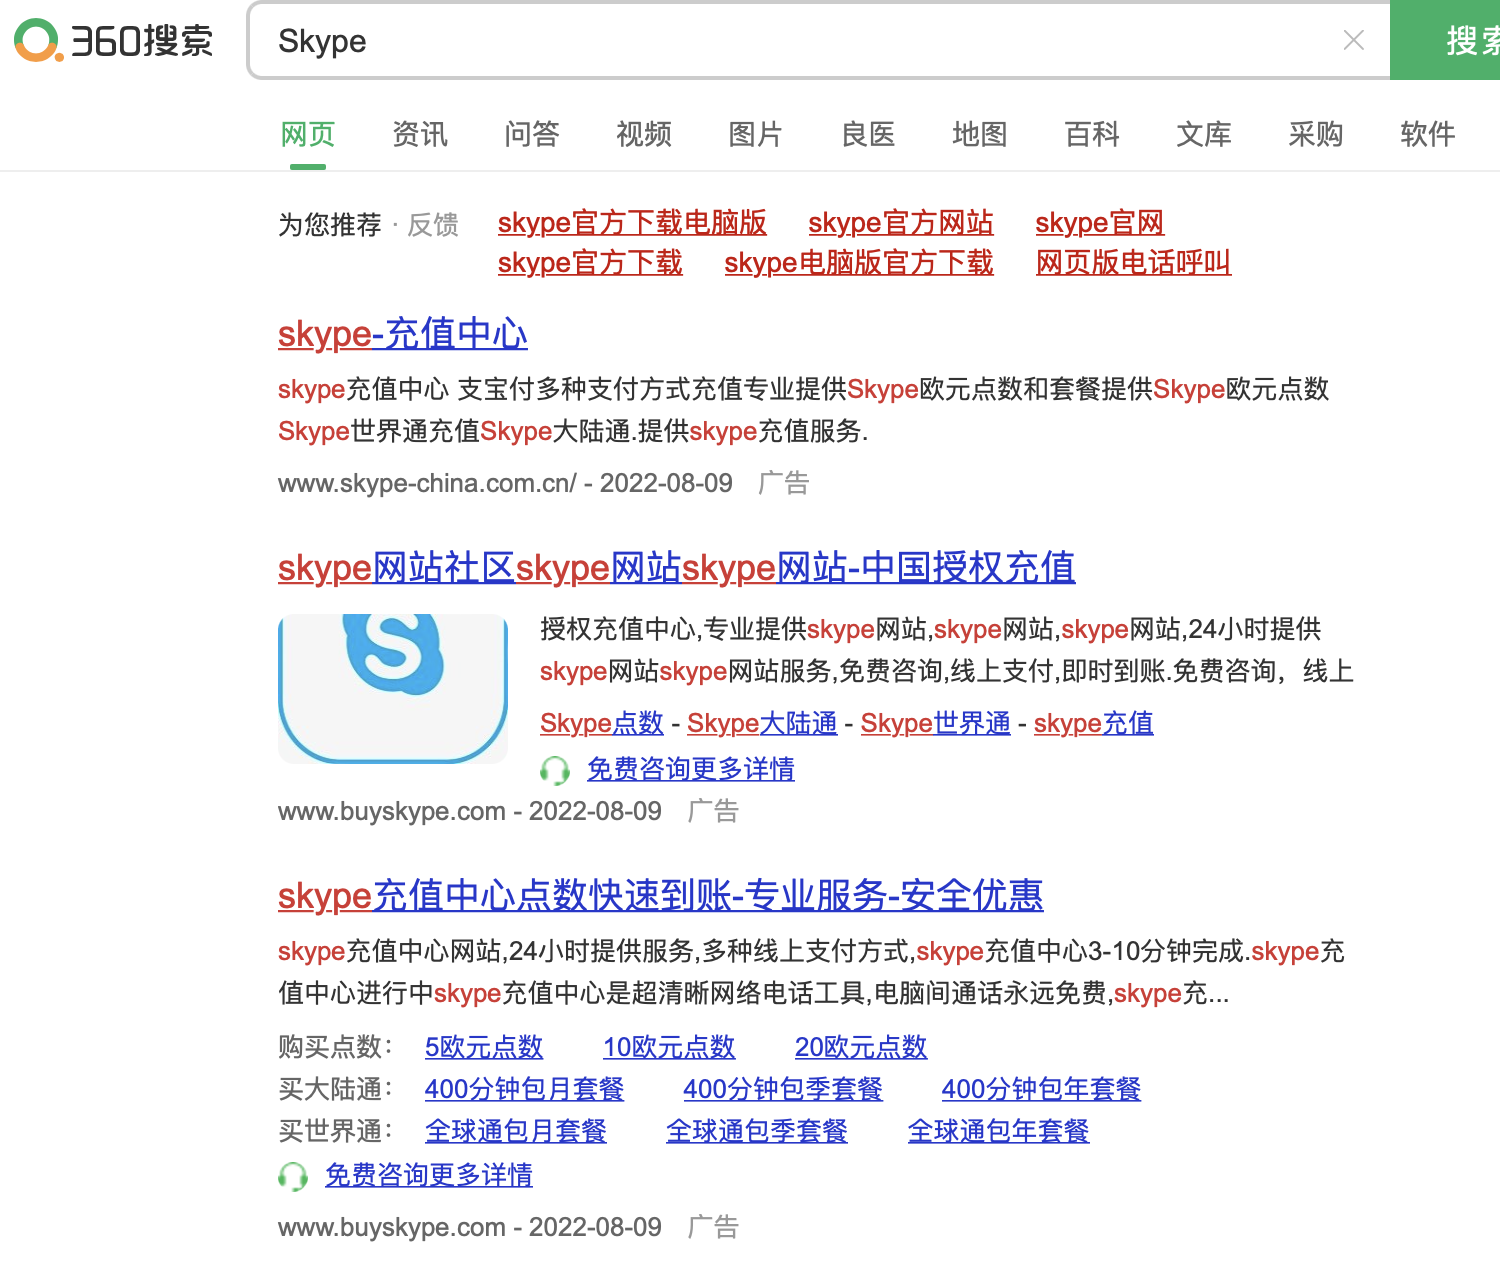Click URL www.skype-china.com.cn/
This screenshot has height=1288, width=1500.
(427, 483)
